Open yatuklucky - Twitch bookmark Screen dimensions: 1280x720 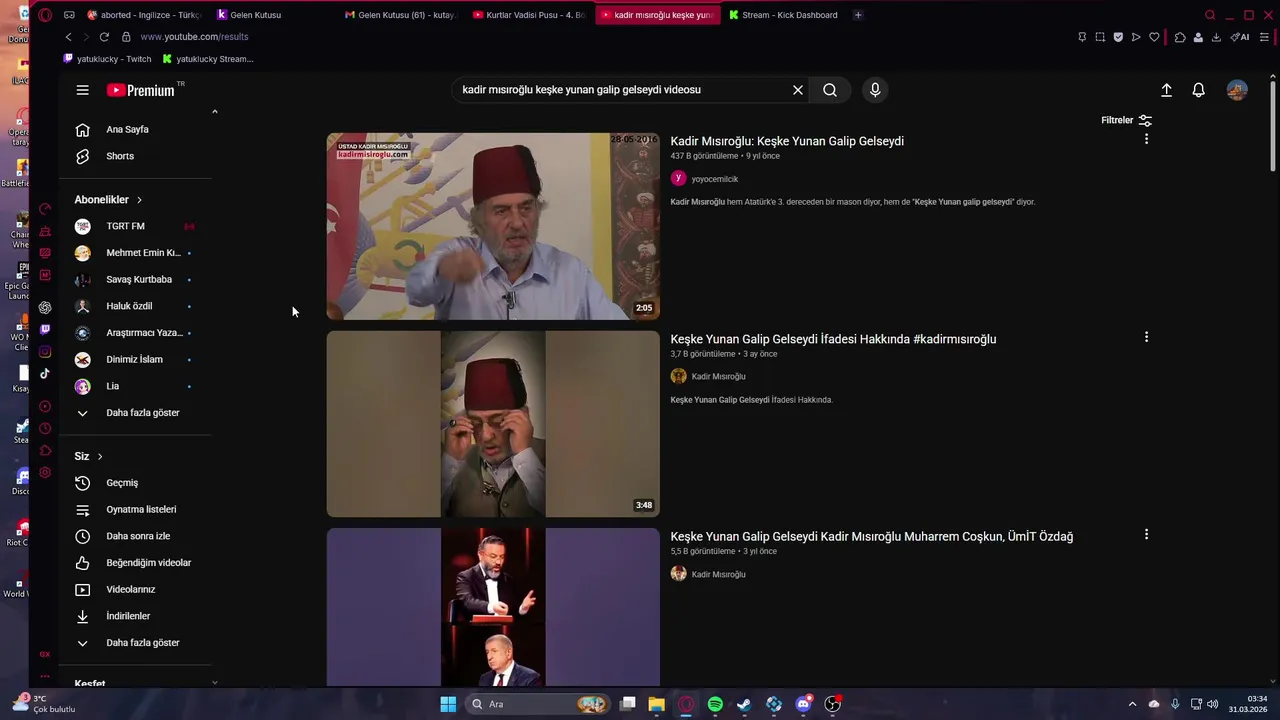point(107,59)
